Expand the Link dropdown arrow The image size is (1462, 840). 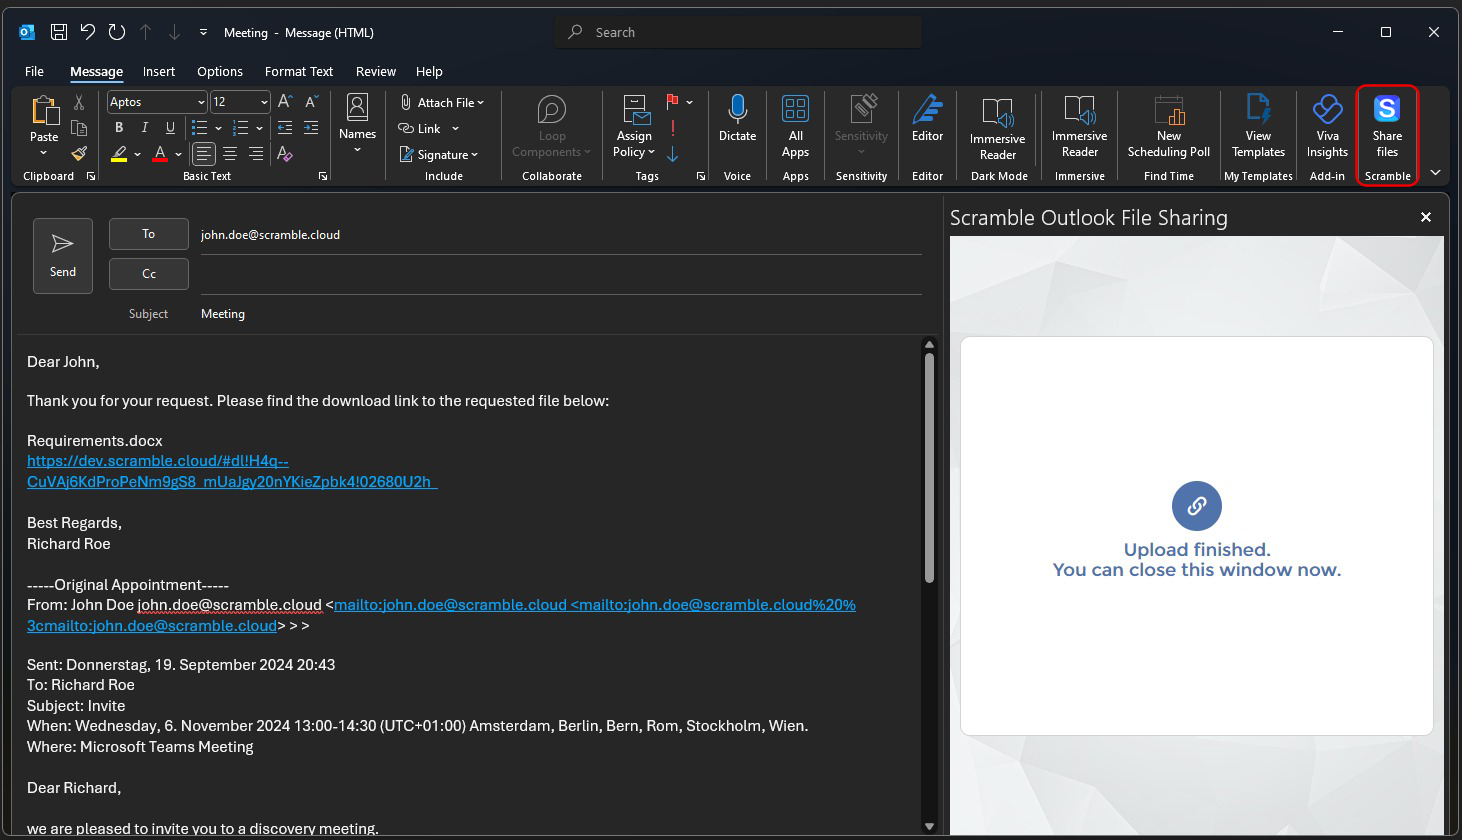(455, 129)
